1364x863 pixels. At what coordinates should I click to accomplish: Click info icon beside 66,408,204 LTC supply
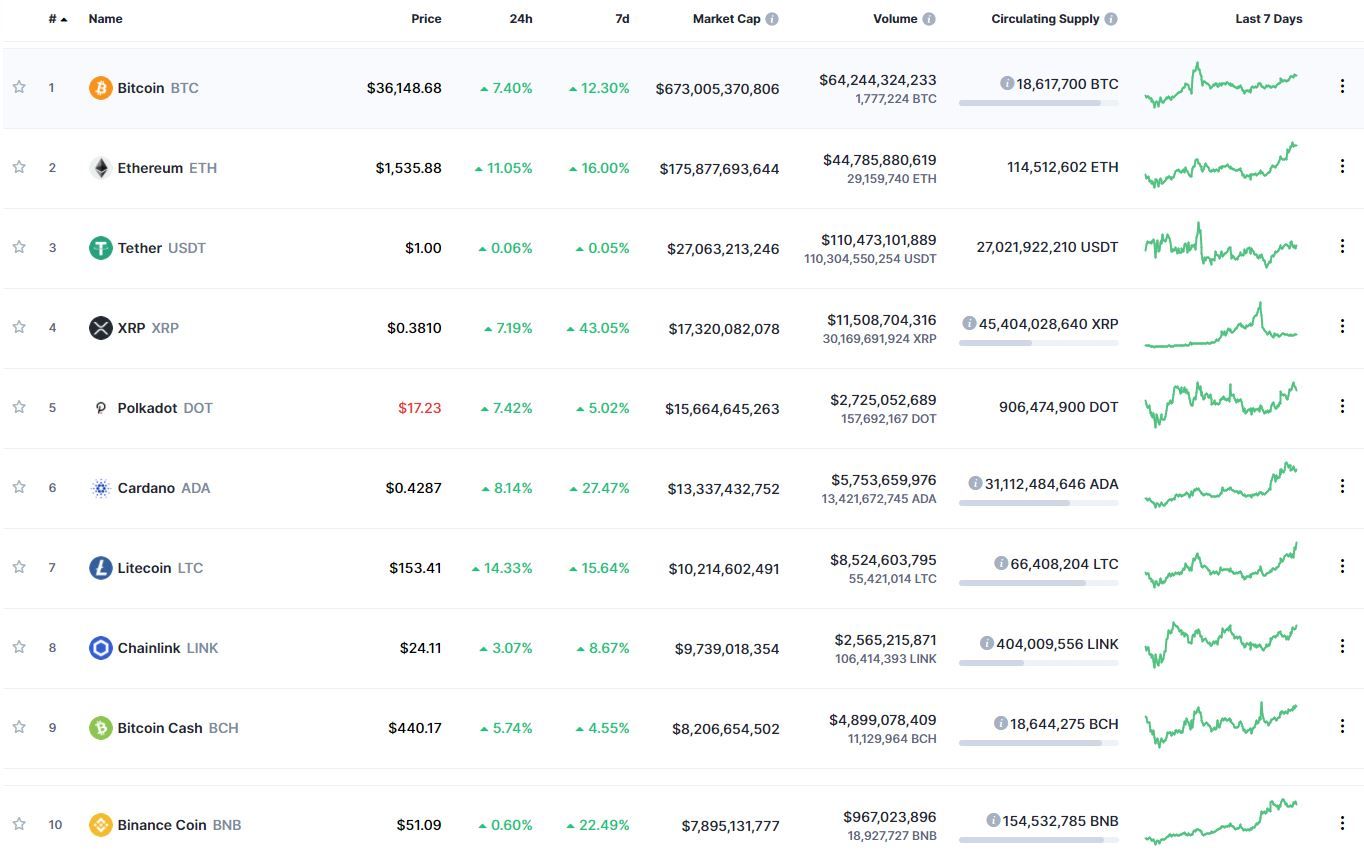(1001, 563)
